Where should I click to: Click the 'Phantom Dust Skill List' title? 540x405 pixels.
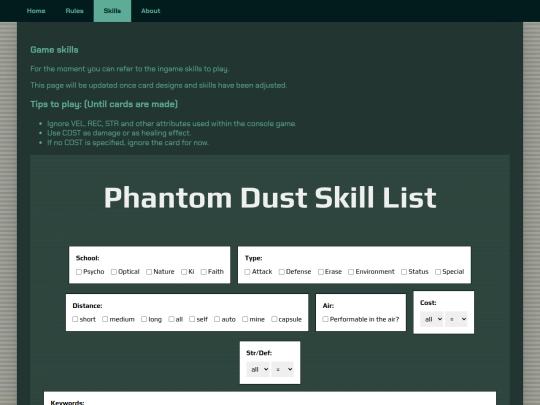(x=270, y=198)
